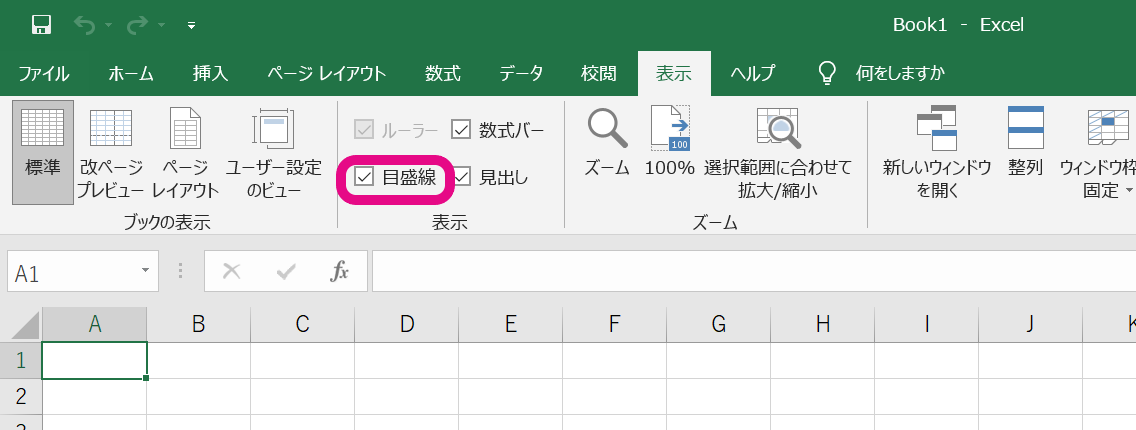
Task: Click the formula bar input field
Action: 750,271
